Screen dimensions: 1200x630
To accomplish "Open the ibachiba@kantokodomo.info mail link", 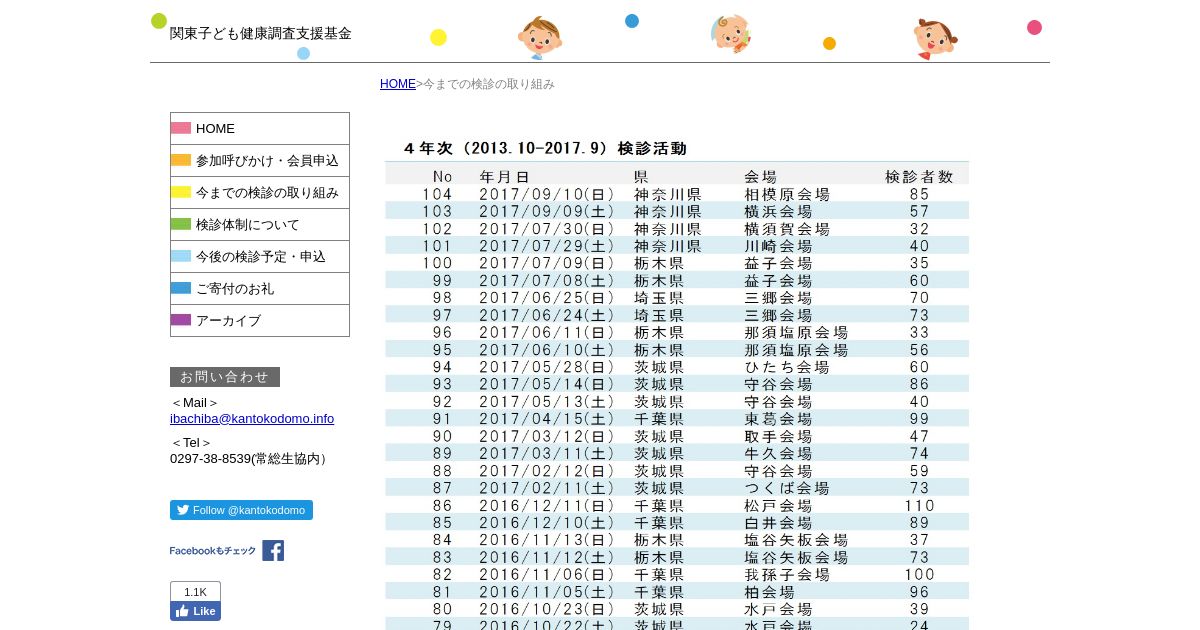I will click(x=252, y=419).
